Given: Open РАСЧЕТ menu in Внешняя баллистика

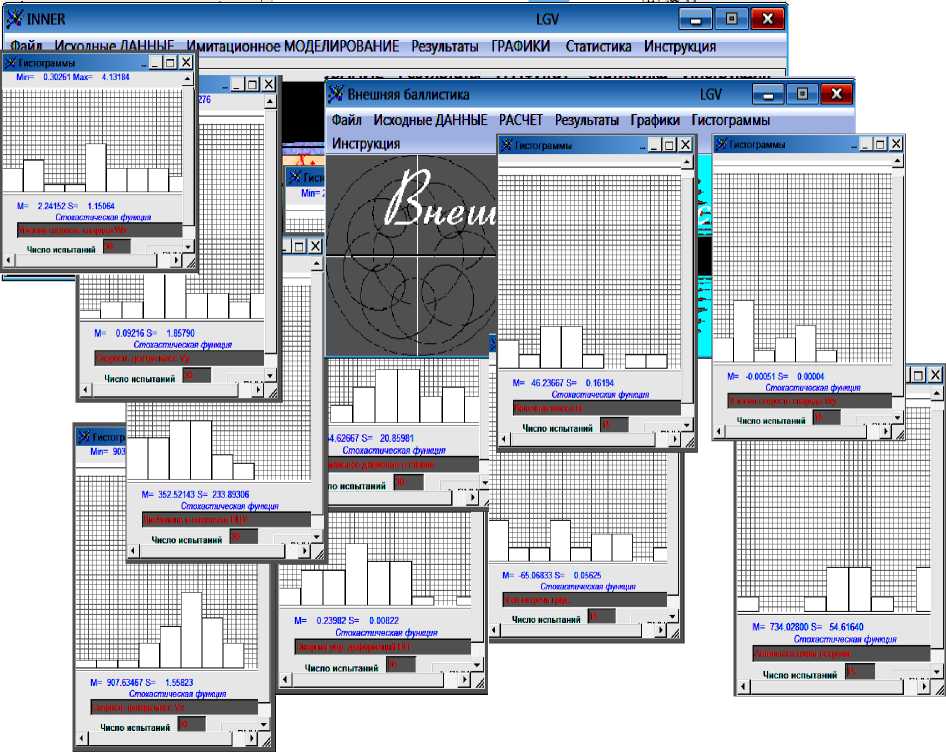Looking at the screenshot, I should pos(521,119).
